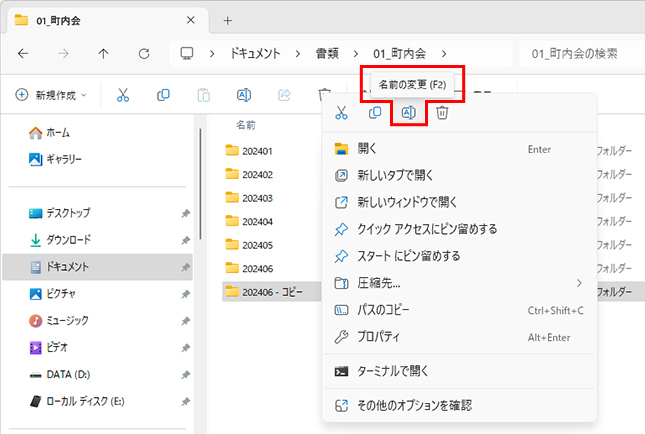This screenshot has height=434, width=645.
Task: Close the 01_町内会 tab
Action: (190, 20)
